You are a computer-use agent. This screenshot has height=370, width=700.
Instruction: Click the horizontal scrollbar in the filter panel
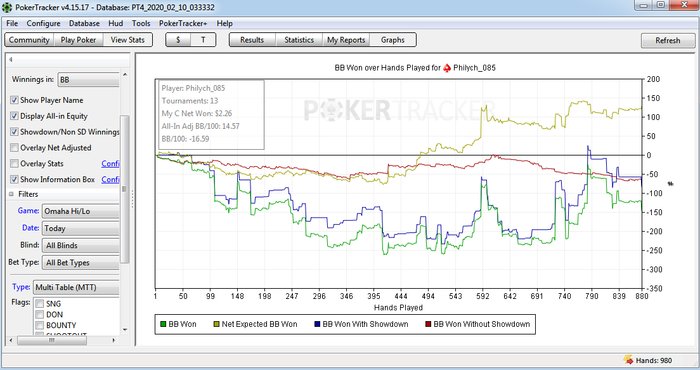62,340
